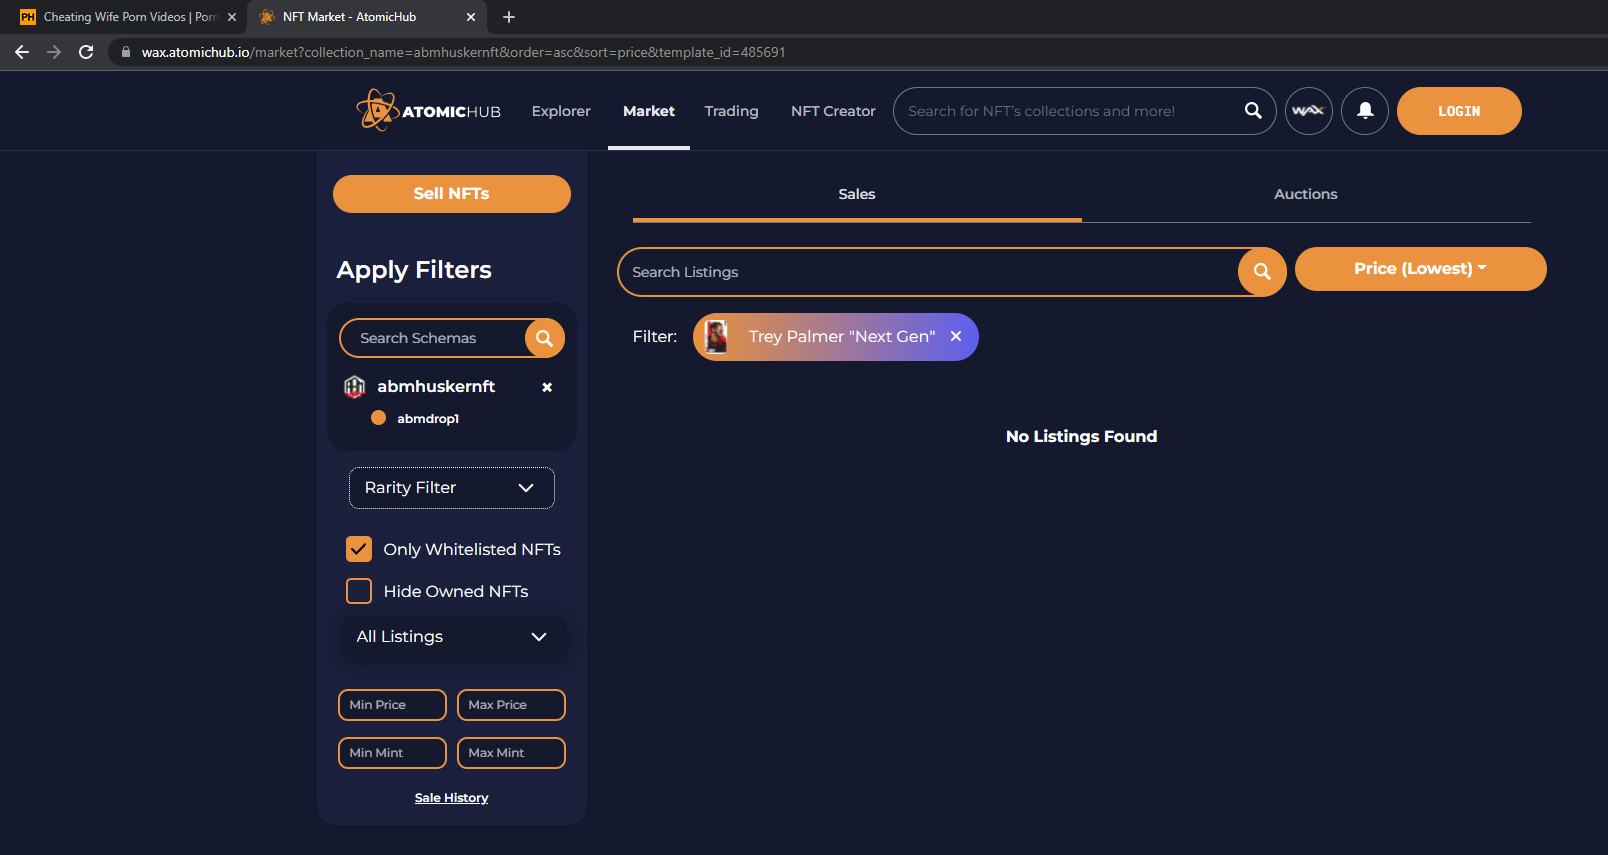This screenshot has width=1608, height=855.
Task: Click the Sell NFTs button
Action: 452,194
